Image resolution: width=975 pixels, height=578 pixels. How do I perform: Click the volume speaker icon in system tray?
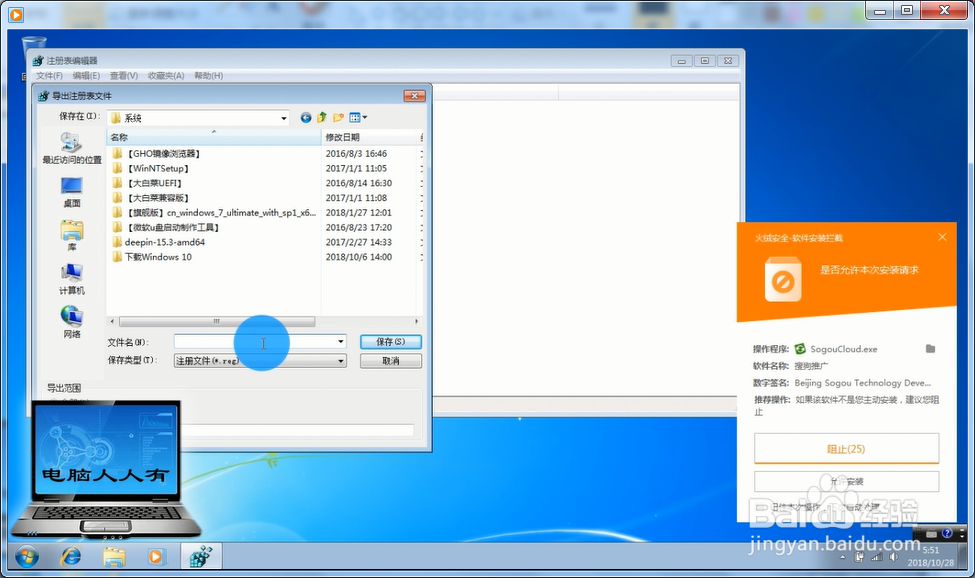894,557
